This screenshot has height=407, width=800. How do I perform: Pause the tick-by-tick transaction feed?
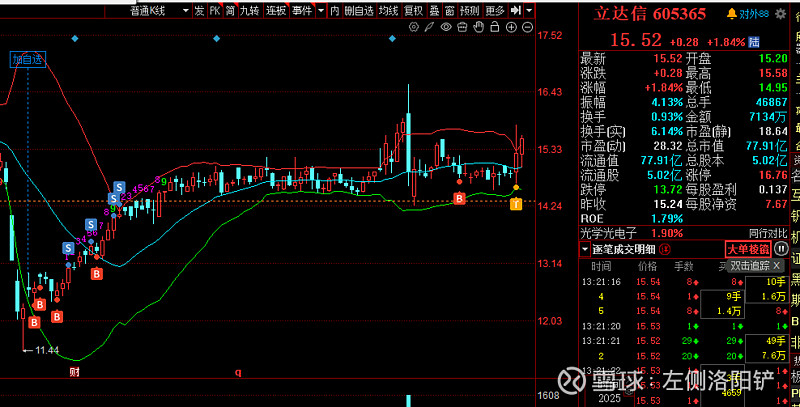point(781,249)
